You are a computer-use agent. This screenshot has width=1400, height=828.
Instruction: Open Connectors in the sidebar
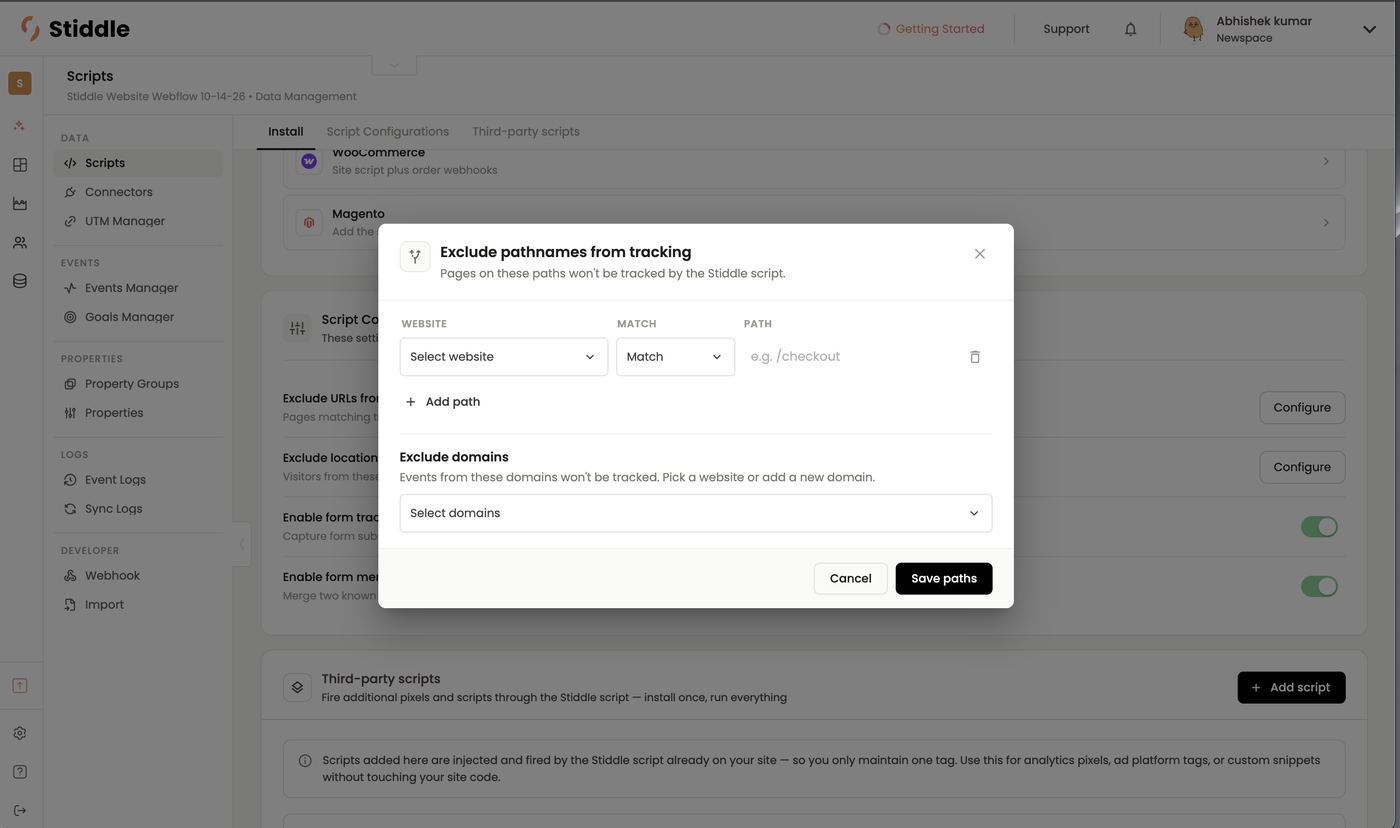click(x=138, y=192)
